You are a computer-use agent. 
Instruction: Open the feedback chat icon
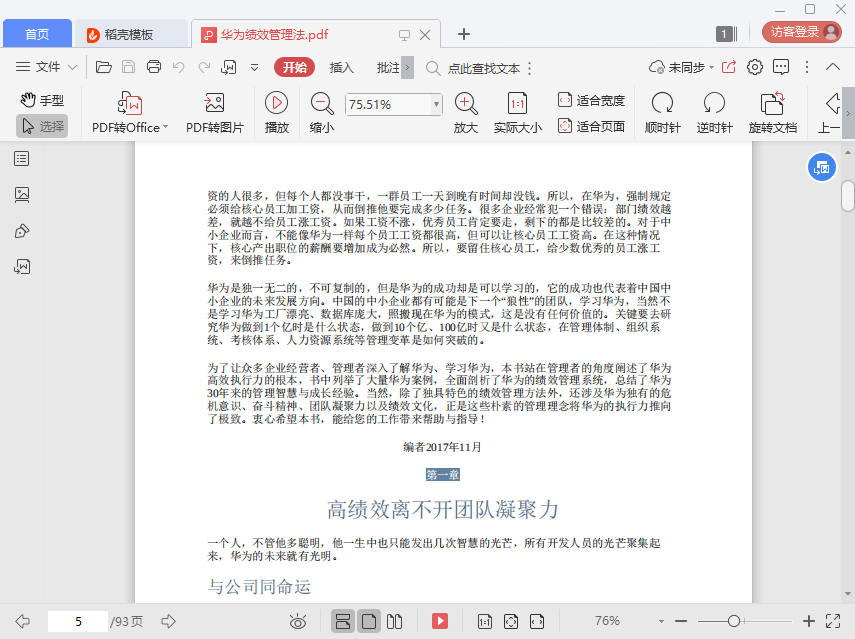click(781, 67)
